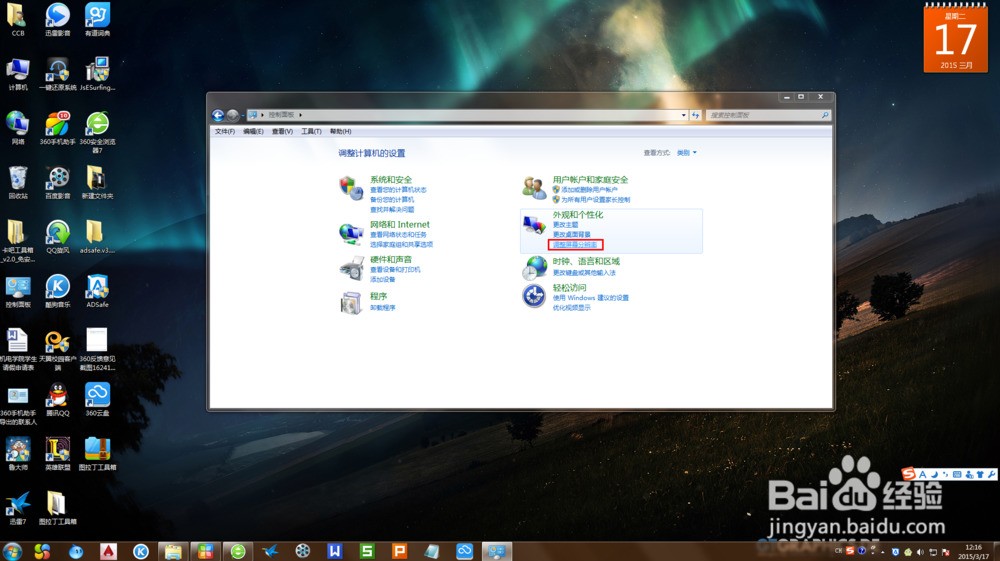Image resolution: width=1000 pixels, height=561 pixels.
Task: Open the 查看方式 类别 dropdown
Action: [686, 153]
